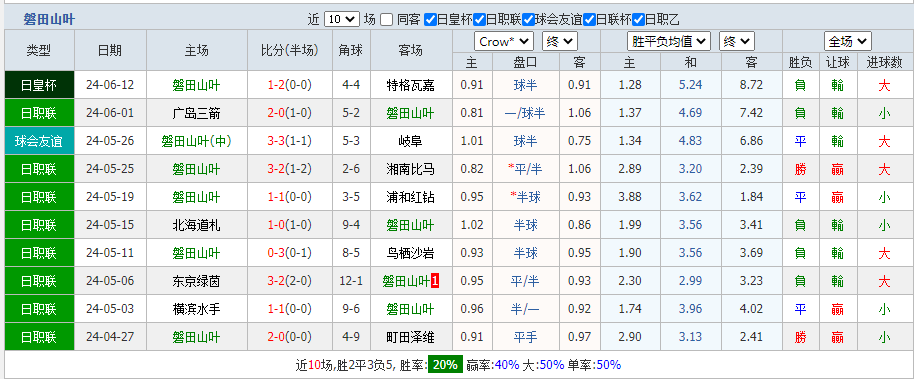Open the 终 dropdown next to 胜平负均值
Viewport: 914px width, 379px height.
[737, 41]
